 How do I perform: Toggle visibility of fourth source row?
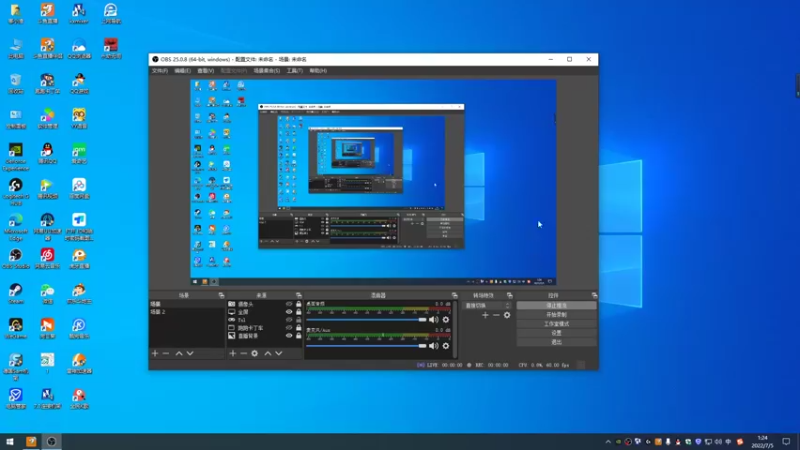289,328
